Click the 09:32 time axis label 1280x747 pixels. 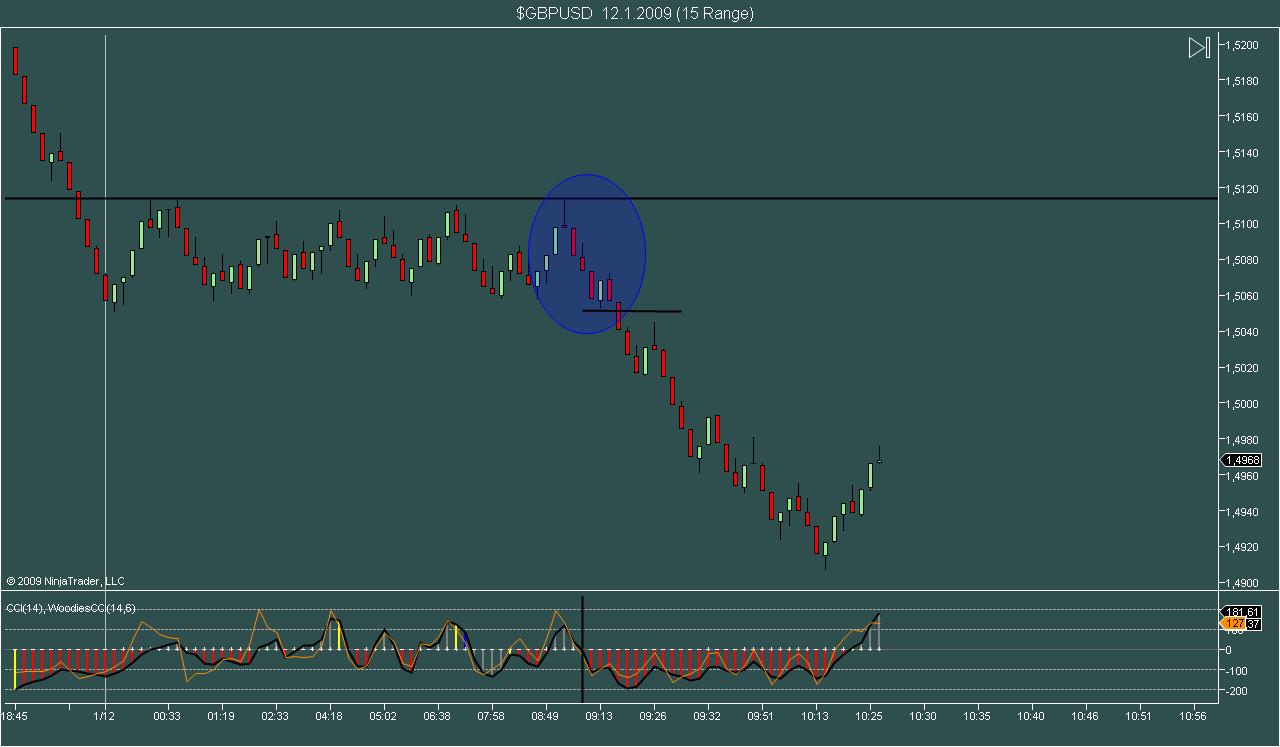pyautogui.click(x=707, y=716)
